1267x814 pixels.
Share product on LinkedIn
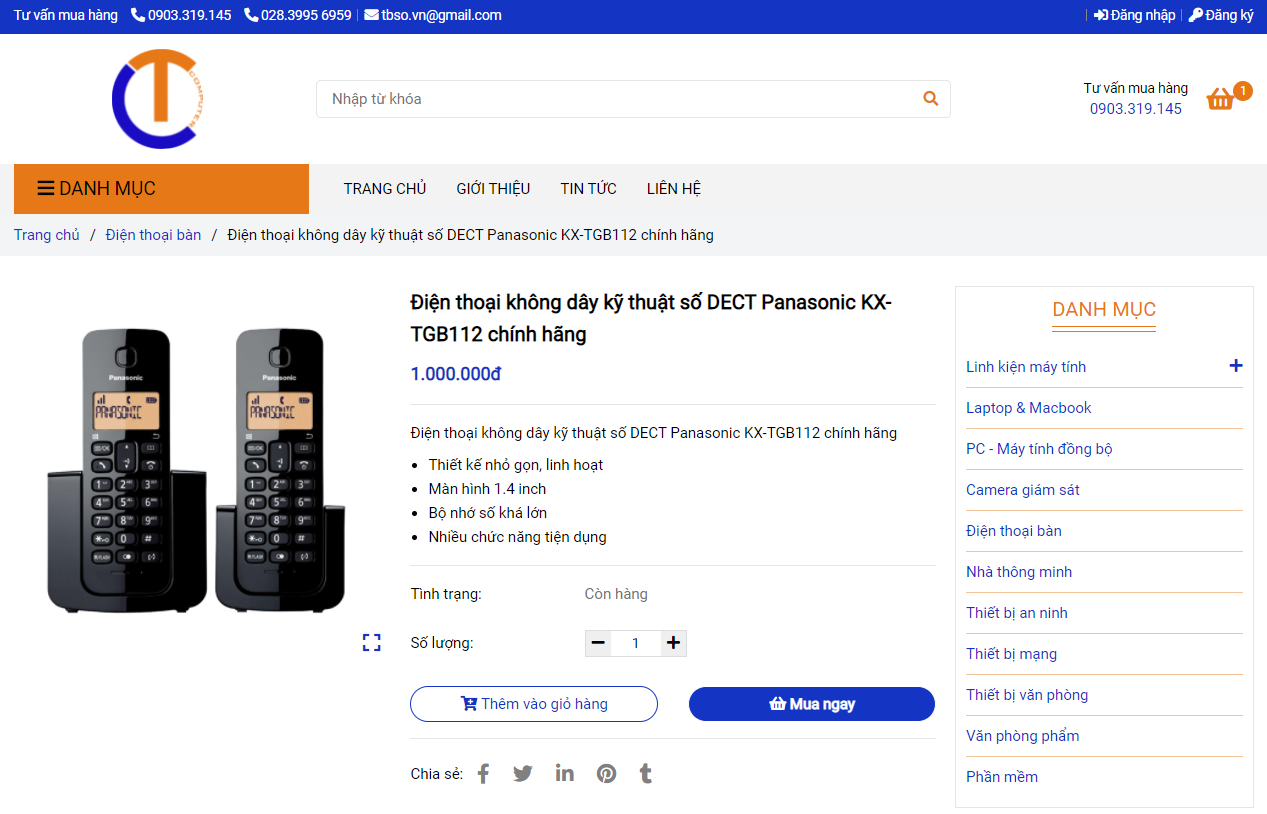coord(565,774)
